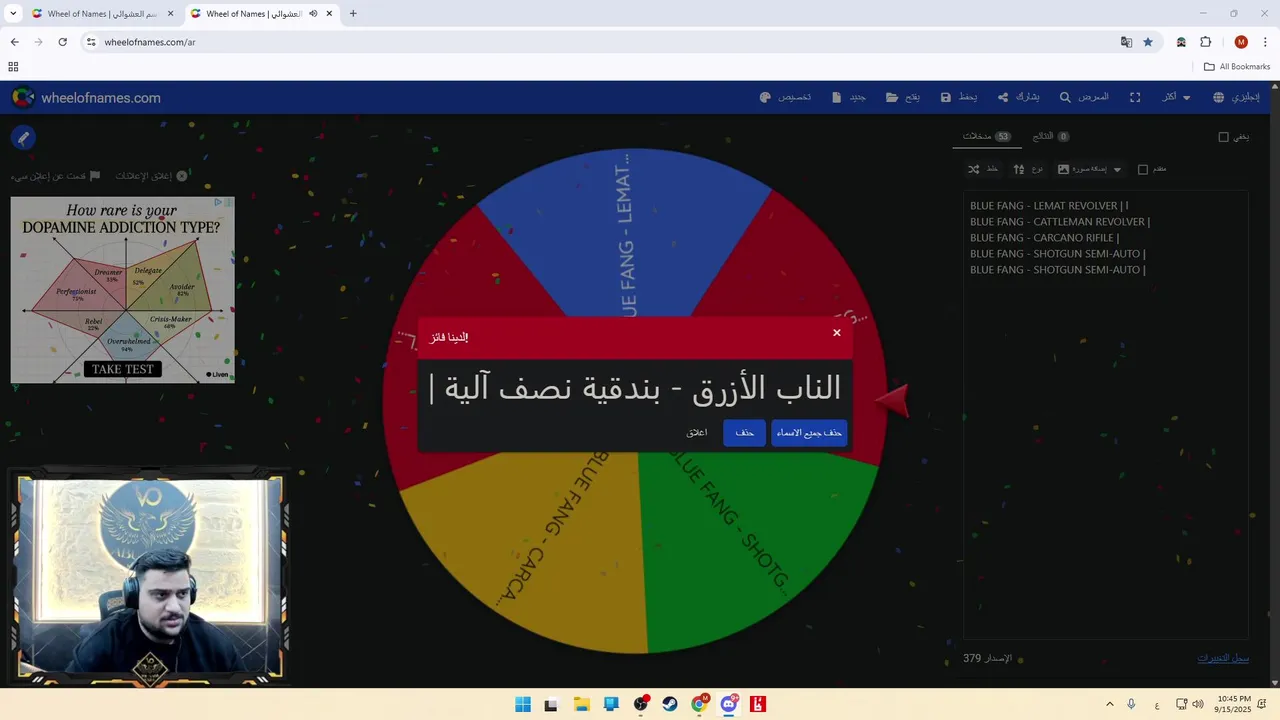Open the Gallery search magnifier icon
The image size is (1280, 720).
tap(1066, 97)
